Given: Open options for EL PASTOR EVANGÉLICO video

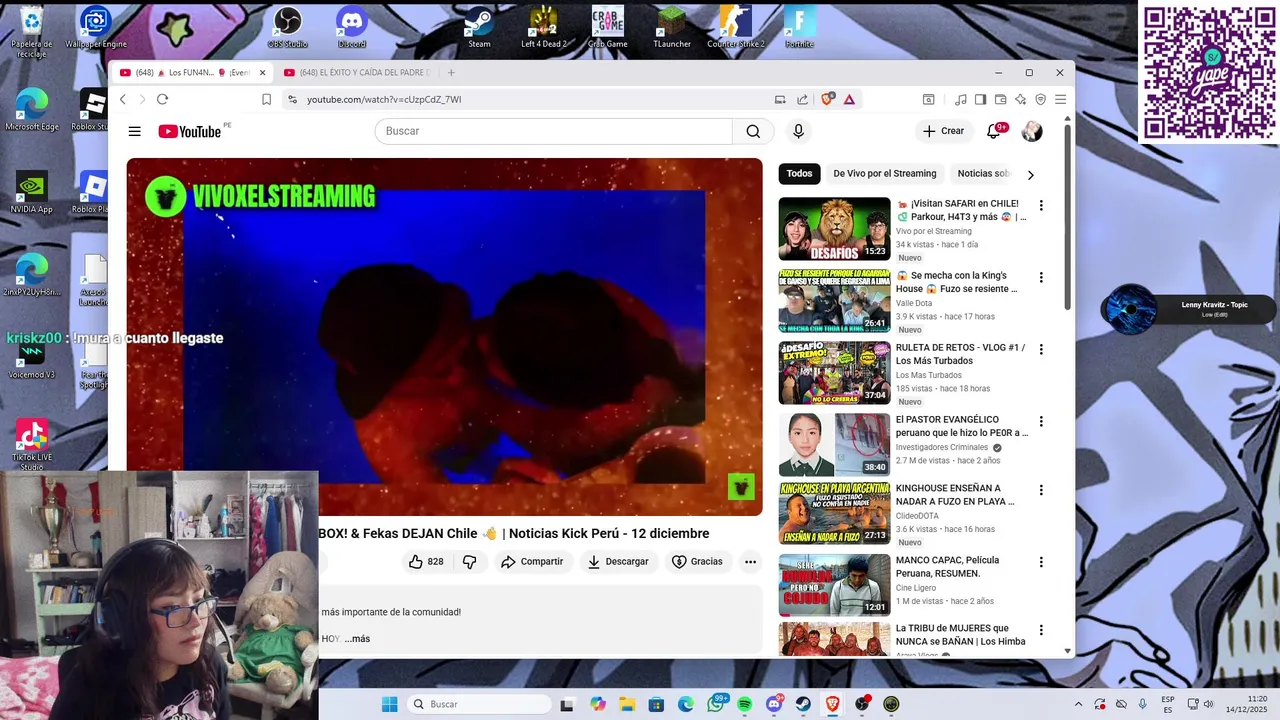Looking at the screenshot, I should [1041, 421].
